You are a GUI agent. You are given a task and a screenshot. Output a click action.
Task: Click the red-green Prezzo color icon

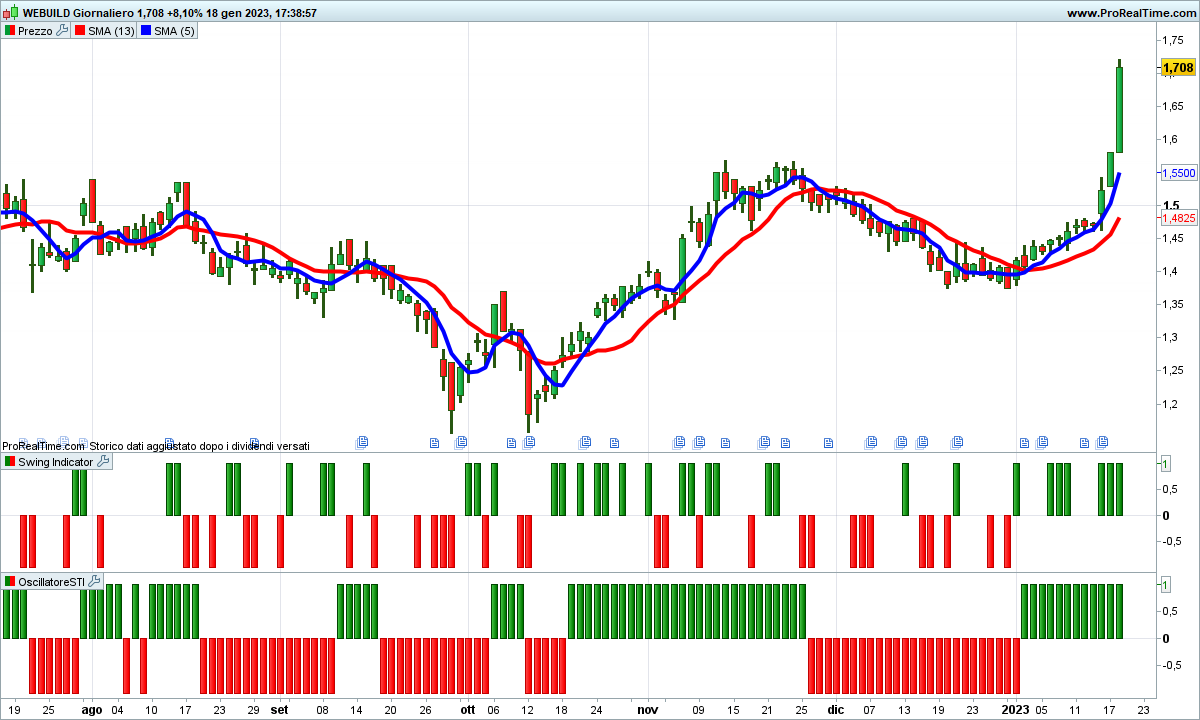[x=10, y=31]
